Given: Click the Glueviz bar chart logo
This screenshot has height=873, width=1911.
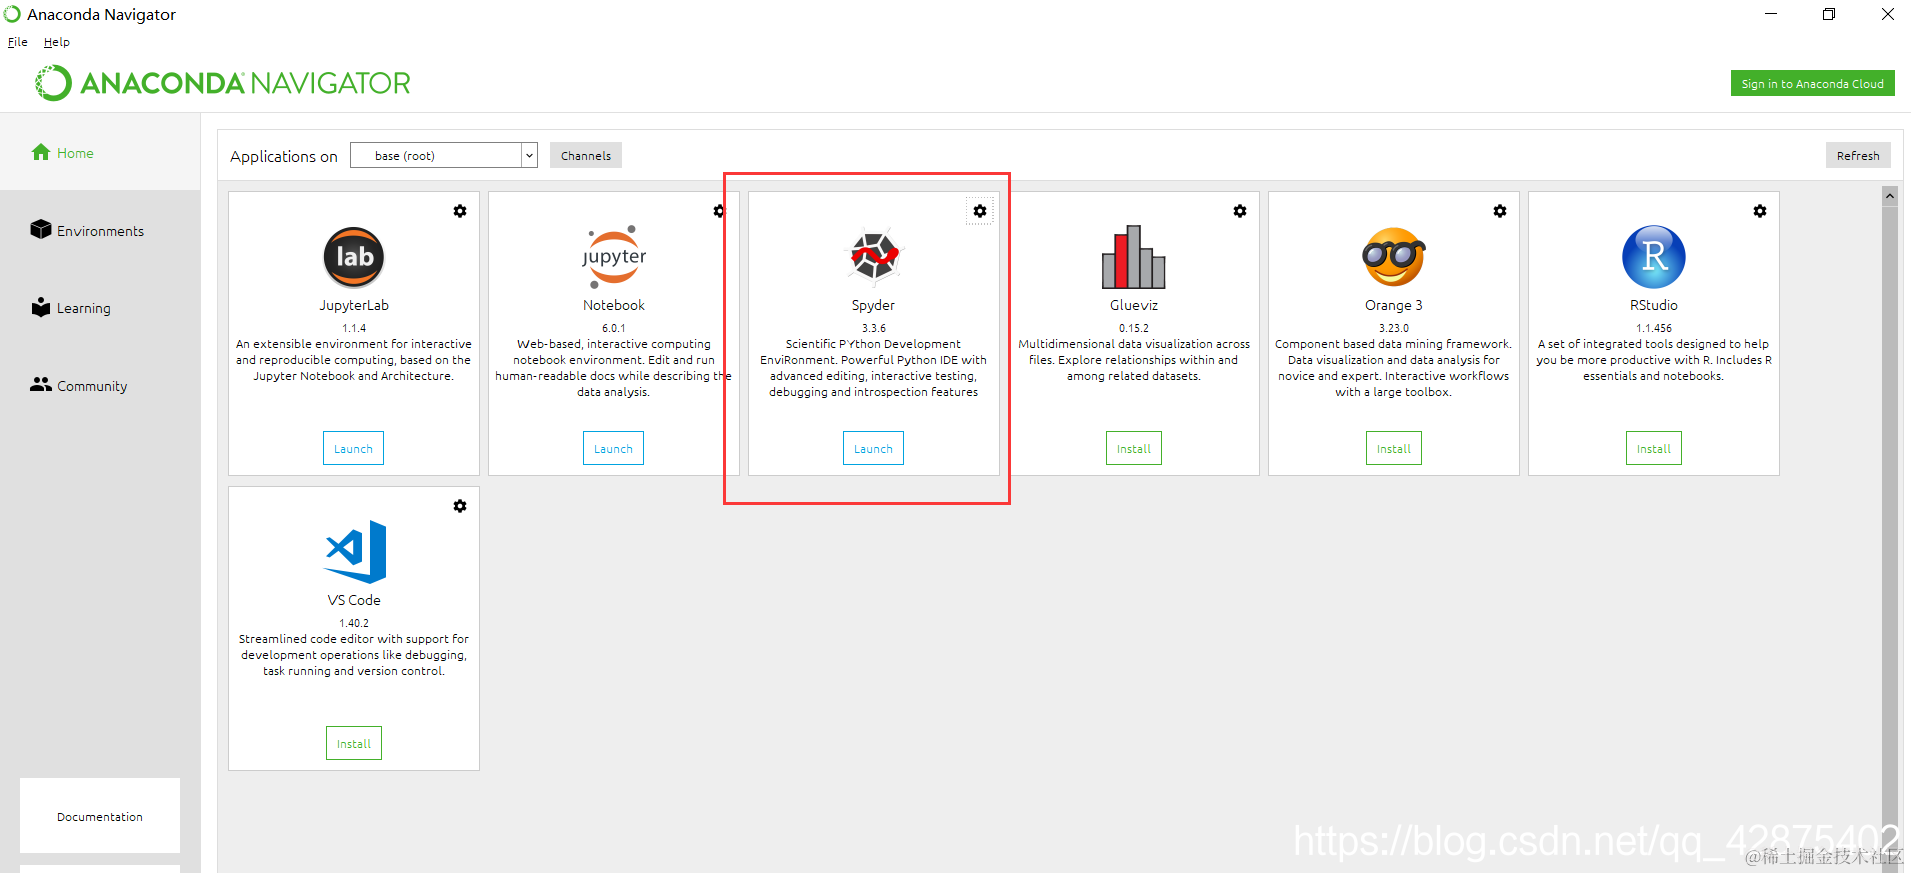Looking at the screenshot, I should [1134, 257].
